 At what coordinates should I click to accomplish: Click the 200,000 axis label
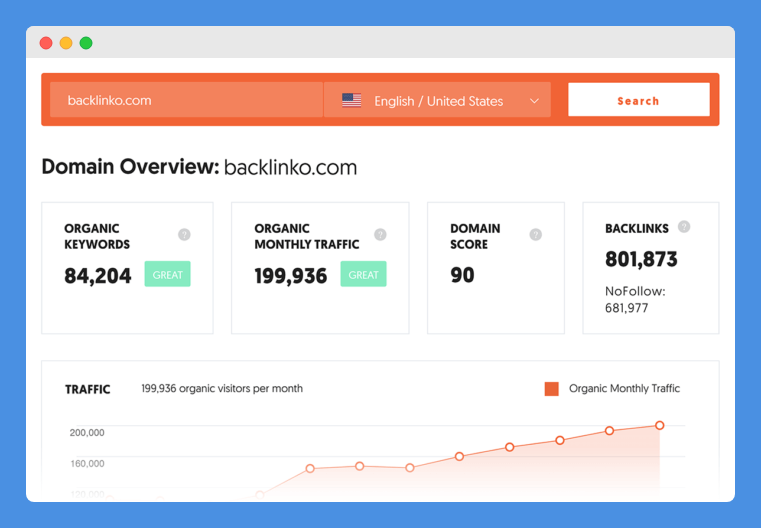(87, 432)
